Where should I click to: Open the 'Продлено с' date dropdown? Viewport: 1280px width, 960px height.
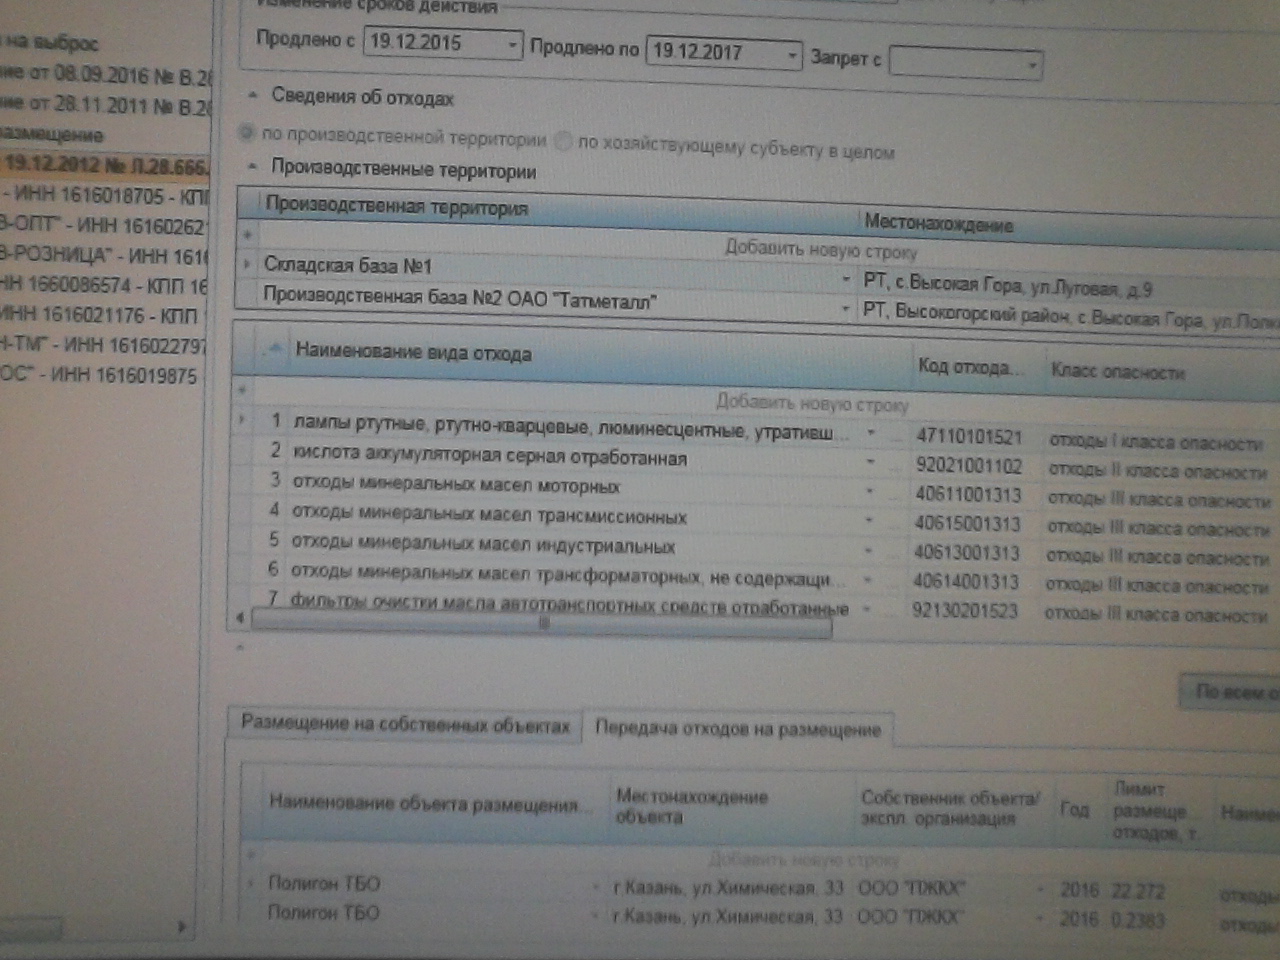point(512,45)
